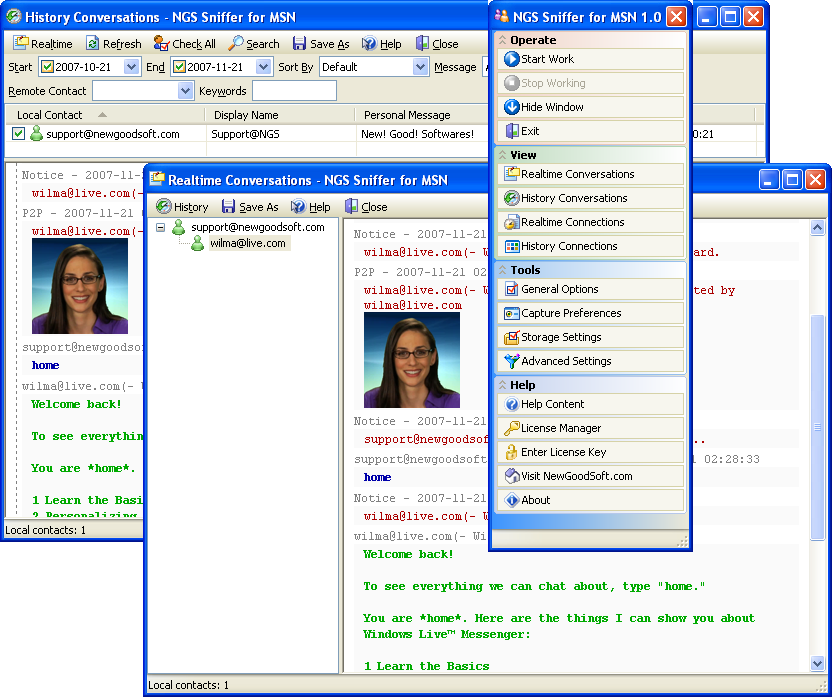This screenshot has height=697, width=832.
Task: Click the History Conversations icon in the View panel
Action: point(512,198)
